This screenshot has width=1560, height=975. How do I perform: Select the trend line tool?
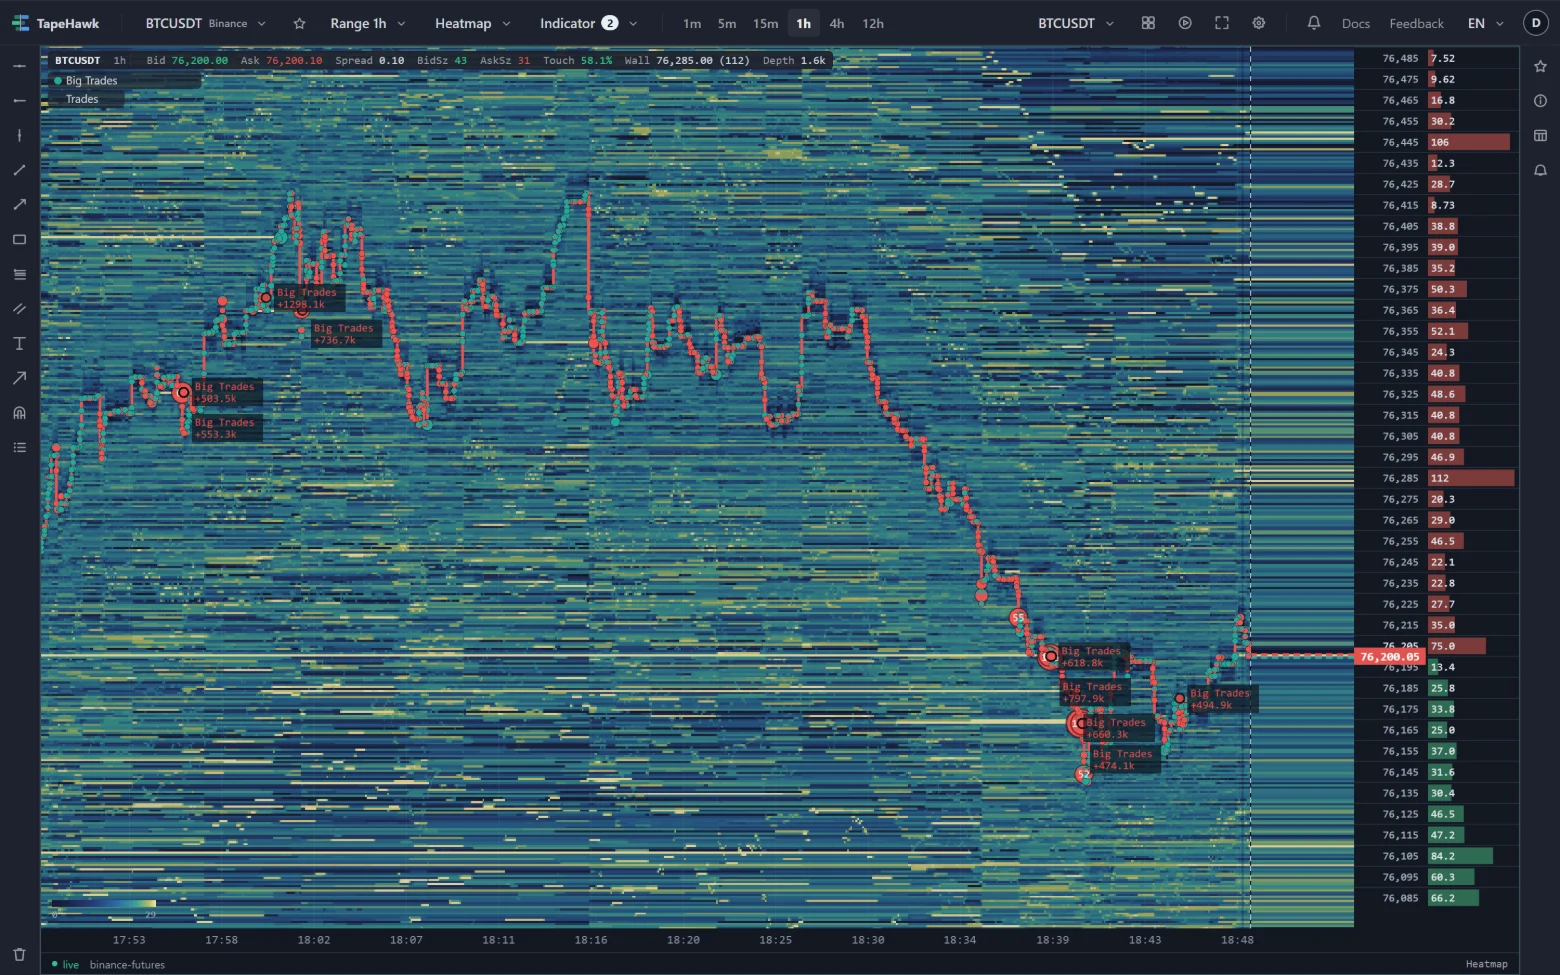(x=19, y=170)
